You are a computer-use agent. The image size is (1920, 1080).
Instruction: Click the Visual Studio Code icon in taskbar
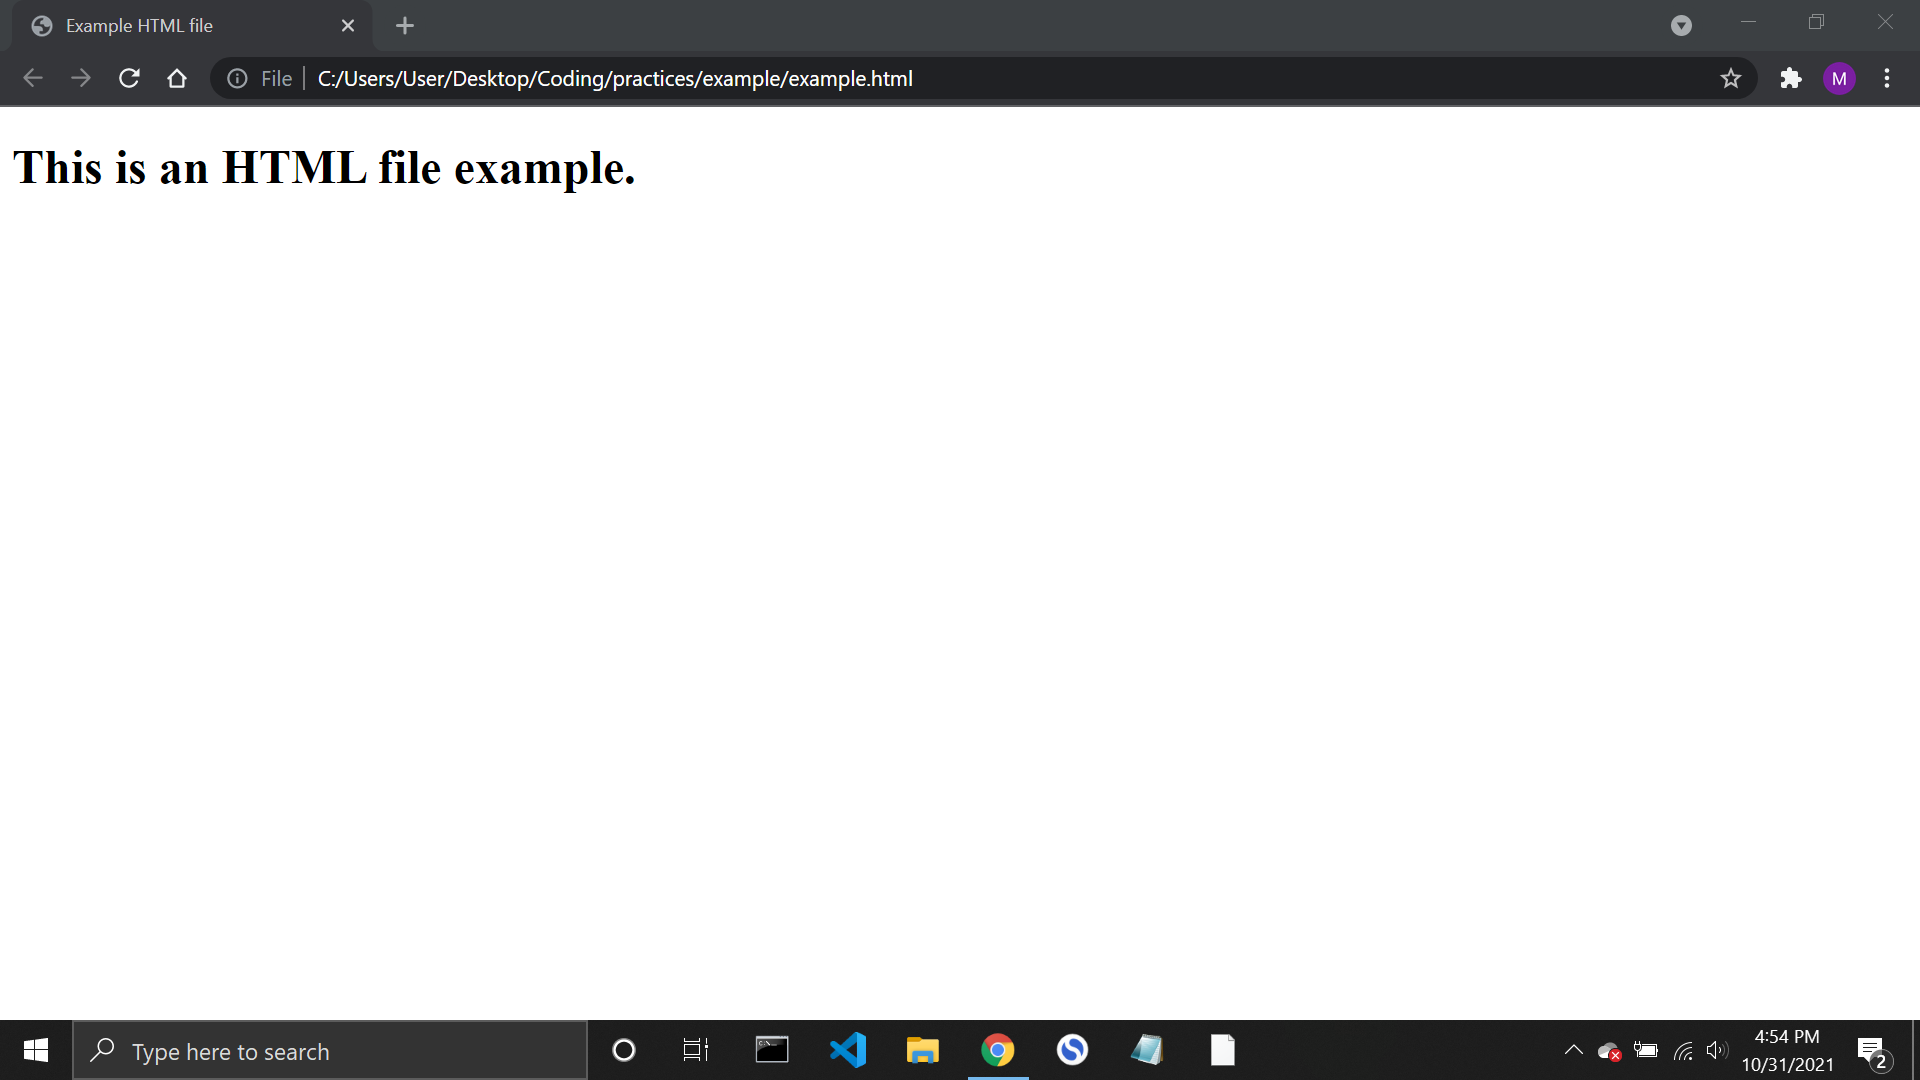pos(845,1051)
